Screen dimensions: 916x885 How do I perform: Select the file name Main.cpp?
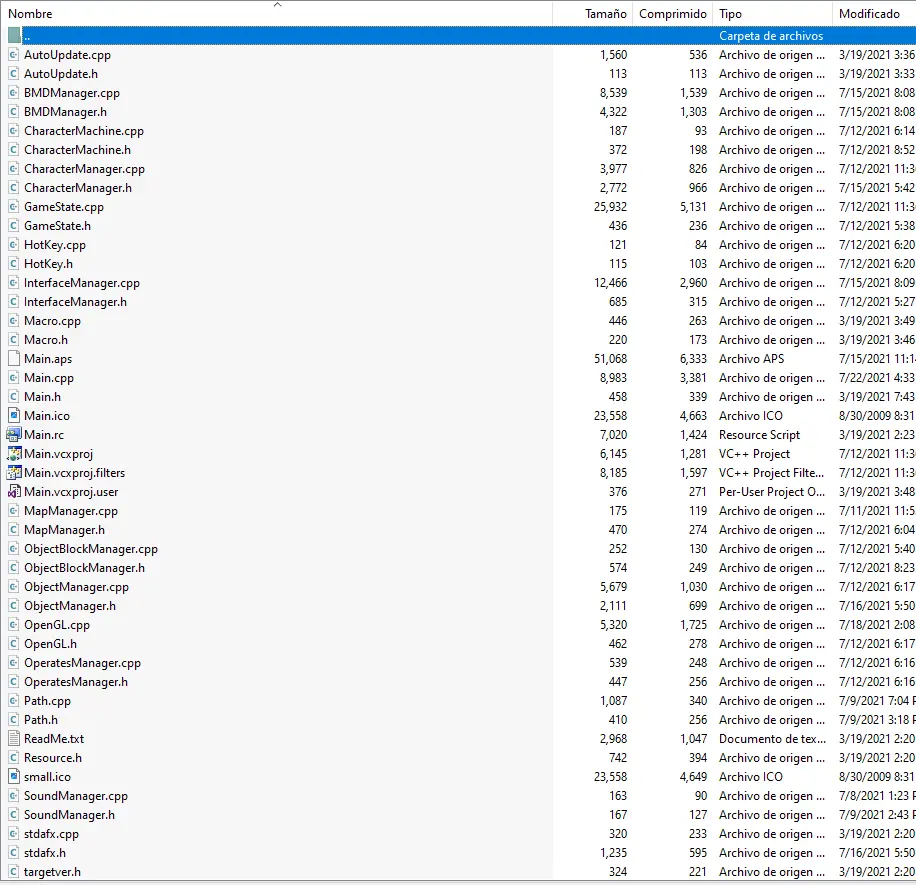tap(49, 378)
